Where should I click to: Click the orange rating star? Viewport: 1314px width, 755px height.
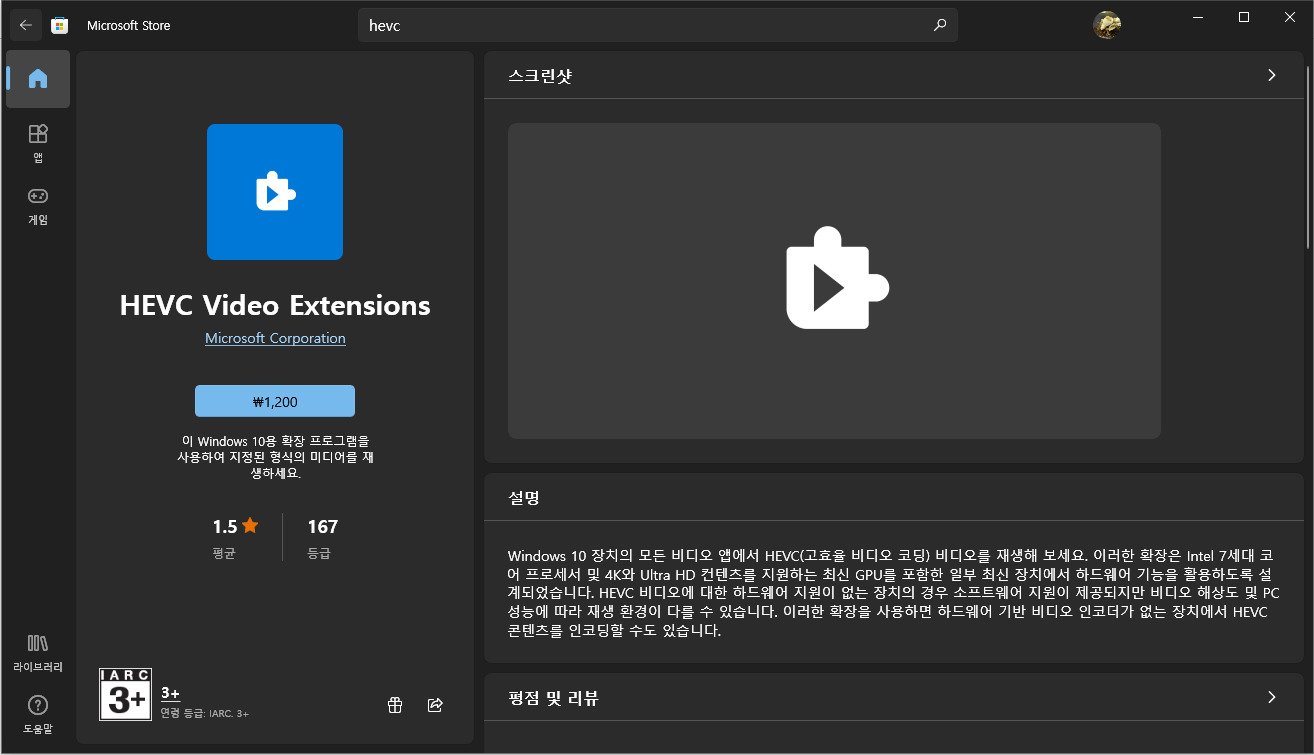(250, 525)
